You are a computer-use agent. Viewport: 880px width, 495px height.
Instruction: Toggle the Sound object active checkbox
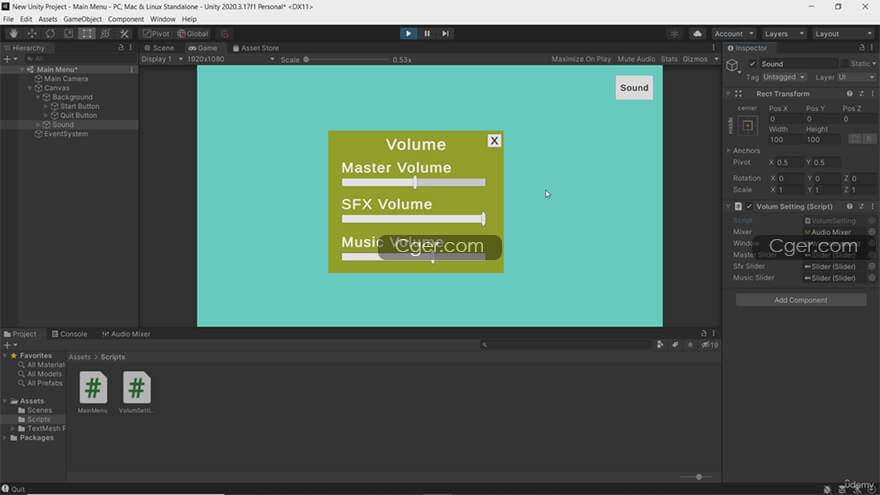pyautogui.click(x=753, y=64)
